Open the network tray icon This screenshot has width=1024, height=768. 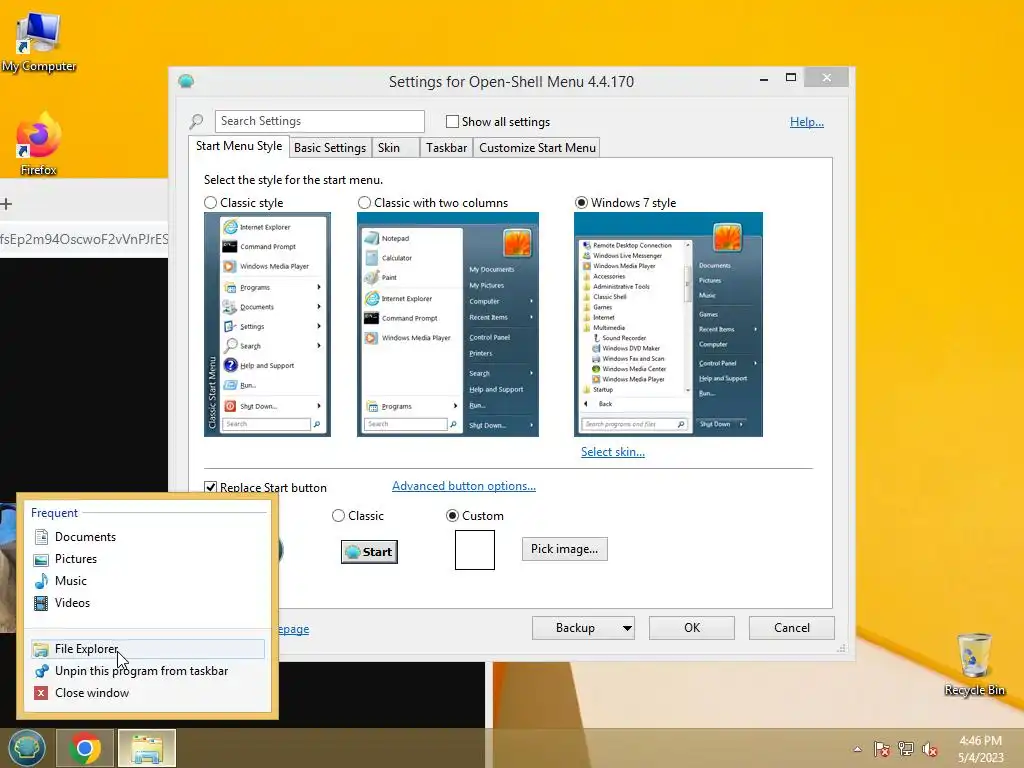coord(906,749)
